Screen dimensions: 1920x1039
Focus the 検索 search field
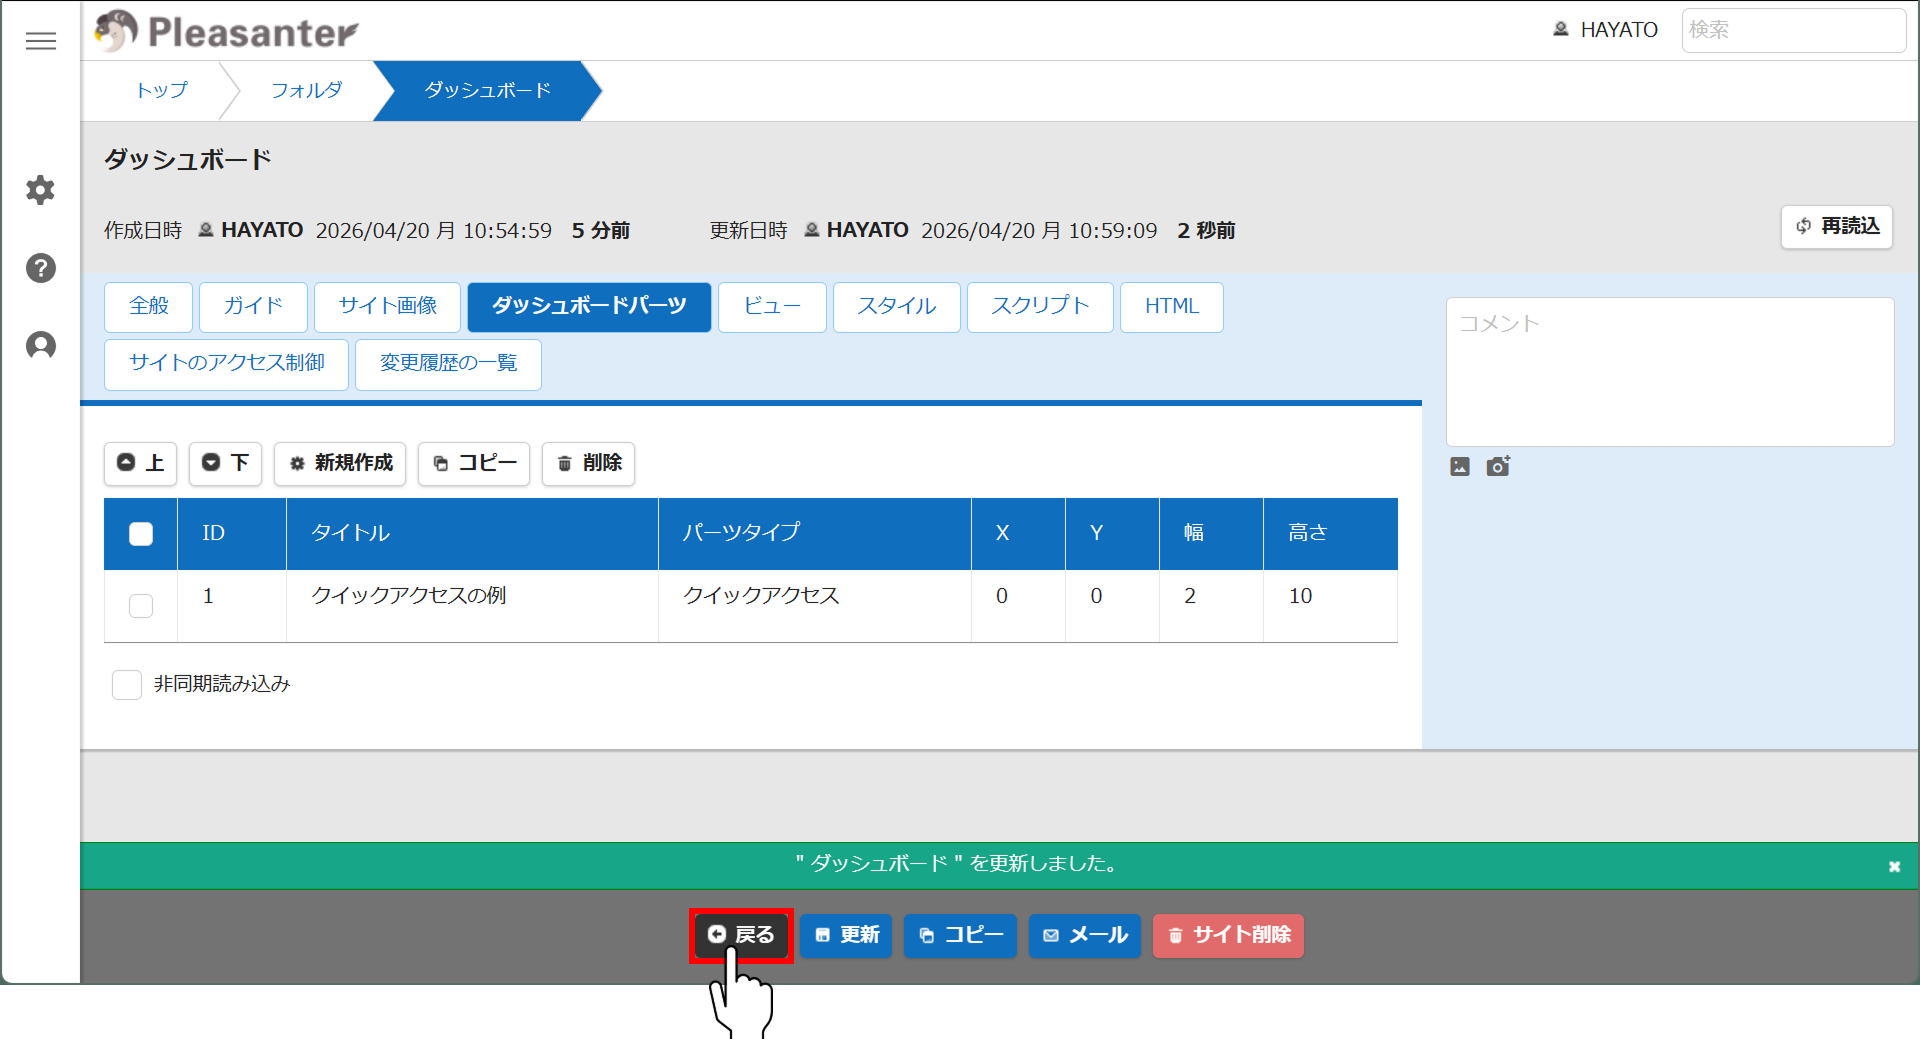pos(1793,30)
